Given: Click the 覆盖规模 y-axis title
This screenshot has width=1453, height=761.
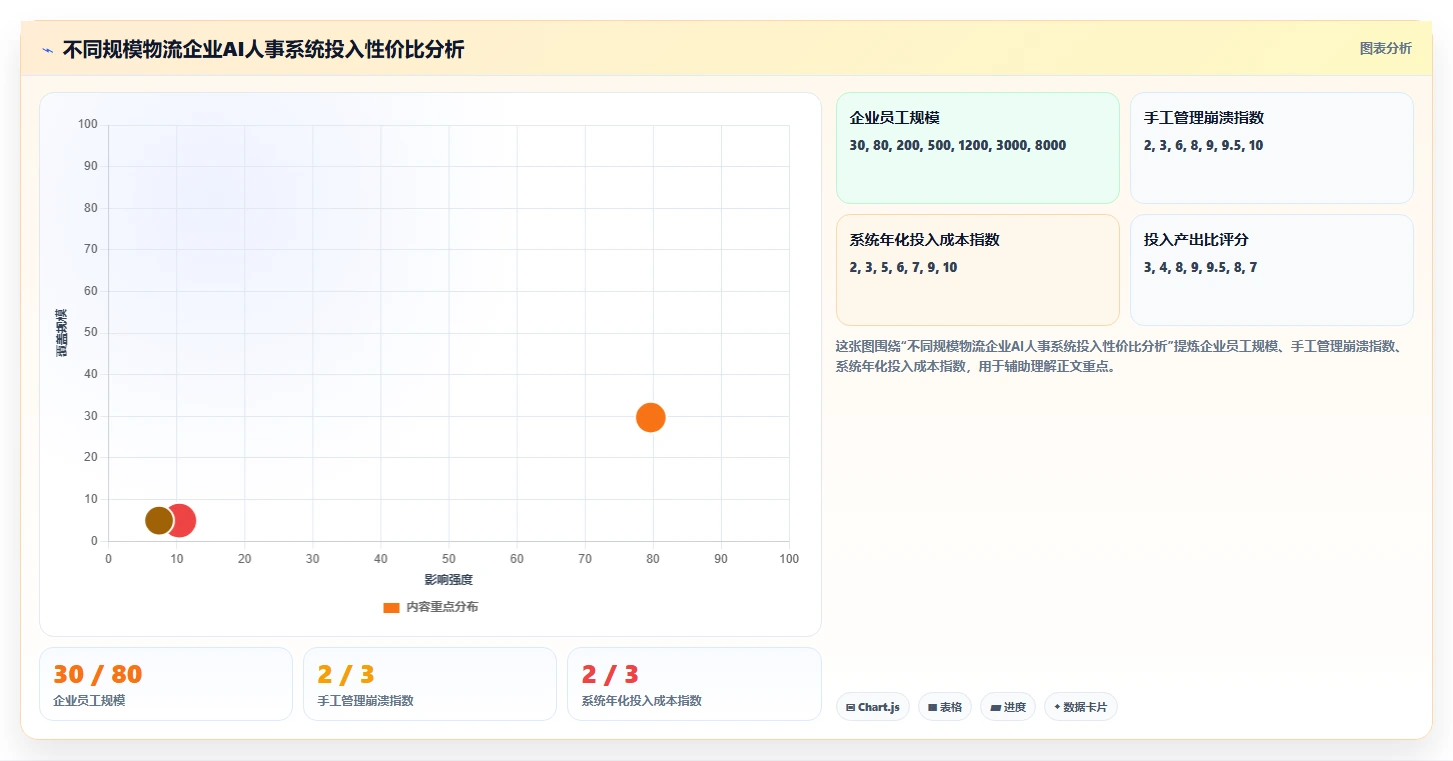Looking at the screenshot, I should click(62, 333).
